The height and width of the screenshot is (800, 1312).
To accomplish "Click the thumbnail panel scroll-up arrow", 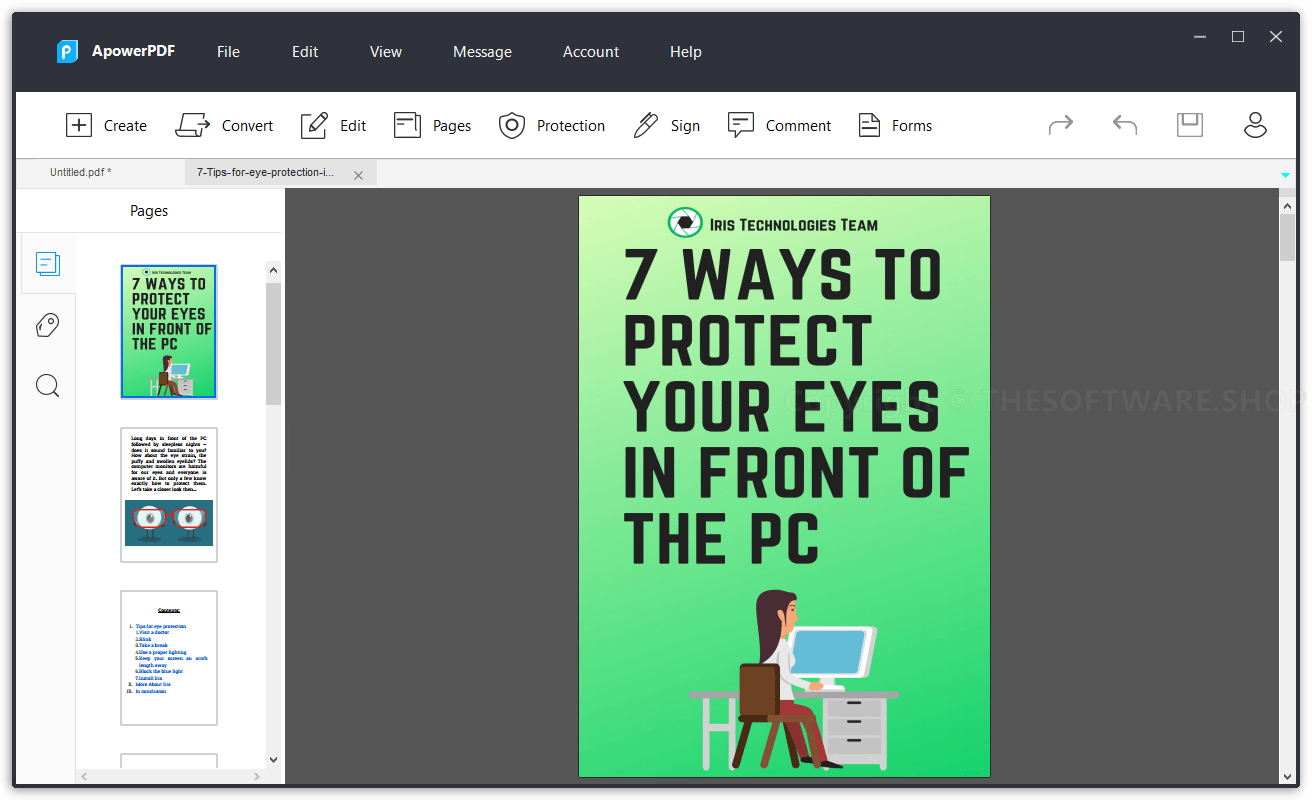I will point(274,270).
